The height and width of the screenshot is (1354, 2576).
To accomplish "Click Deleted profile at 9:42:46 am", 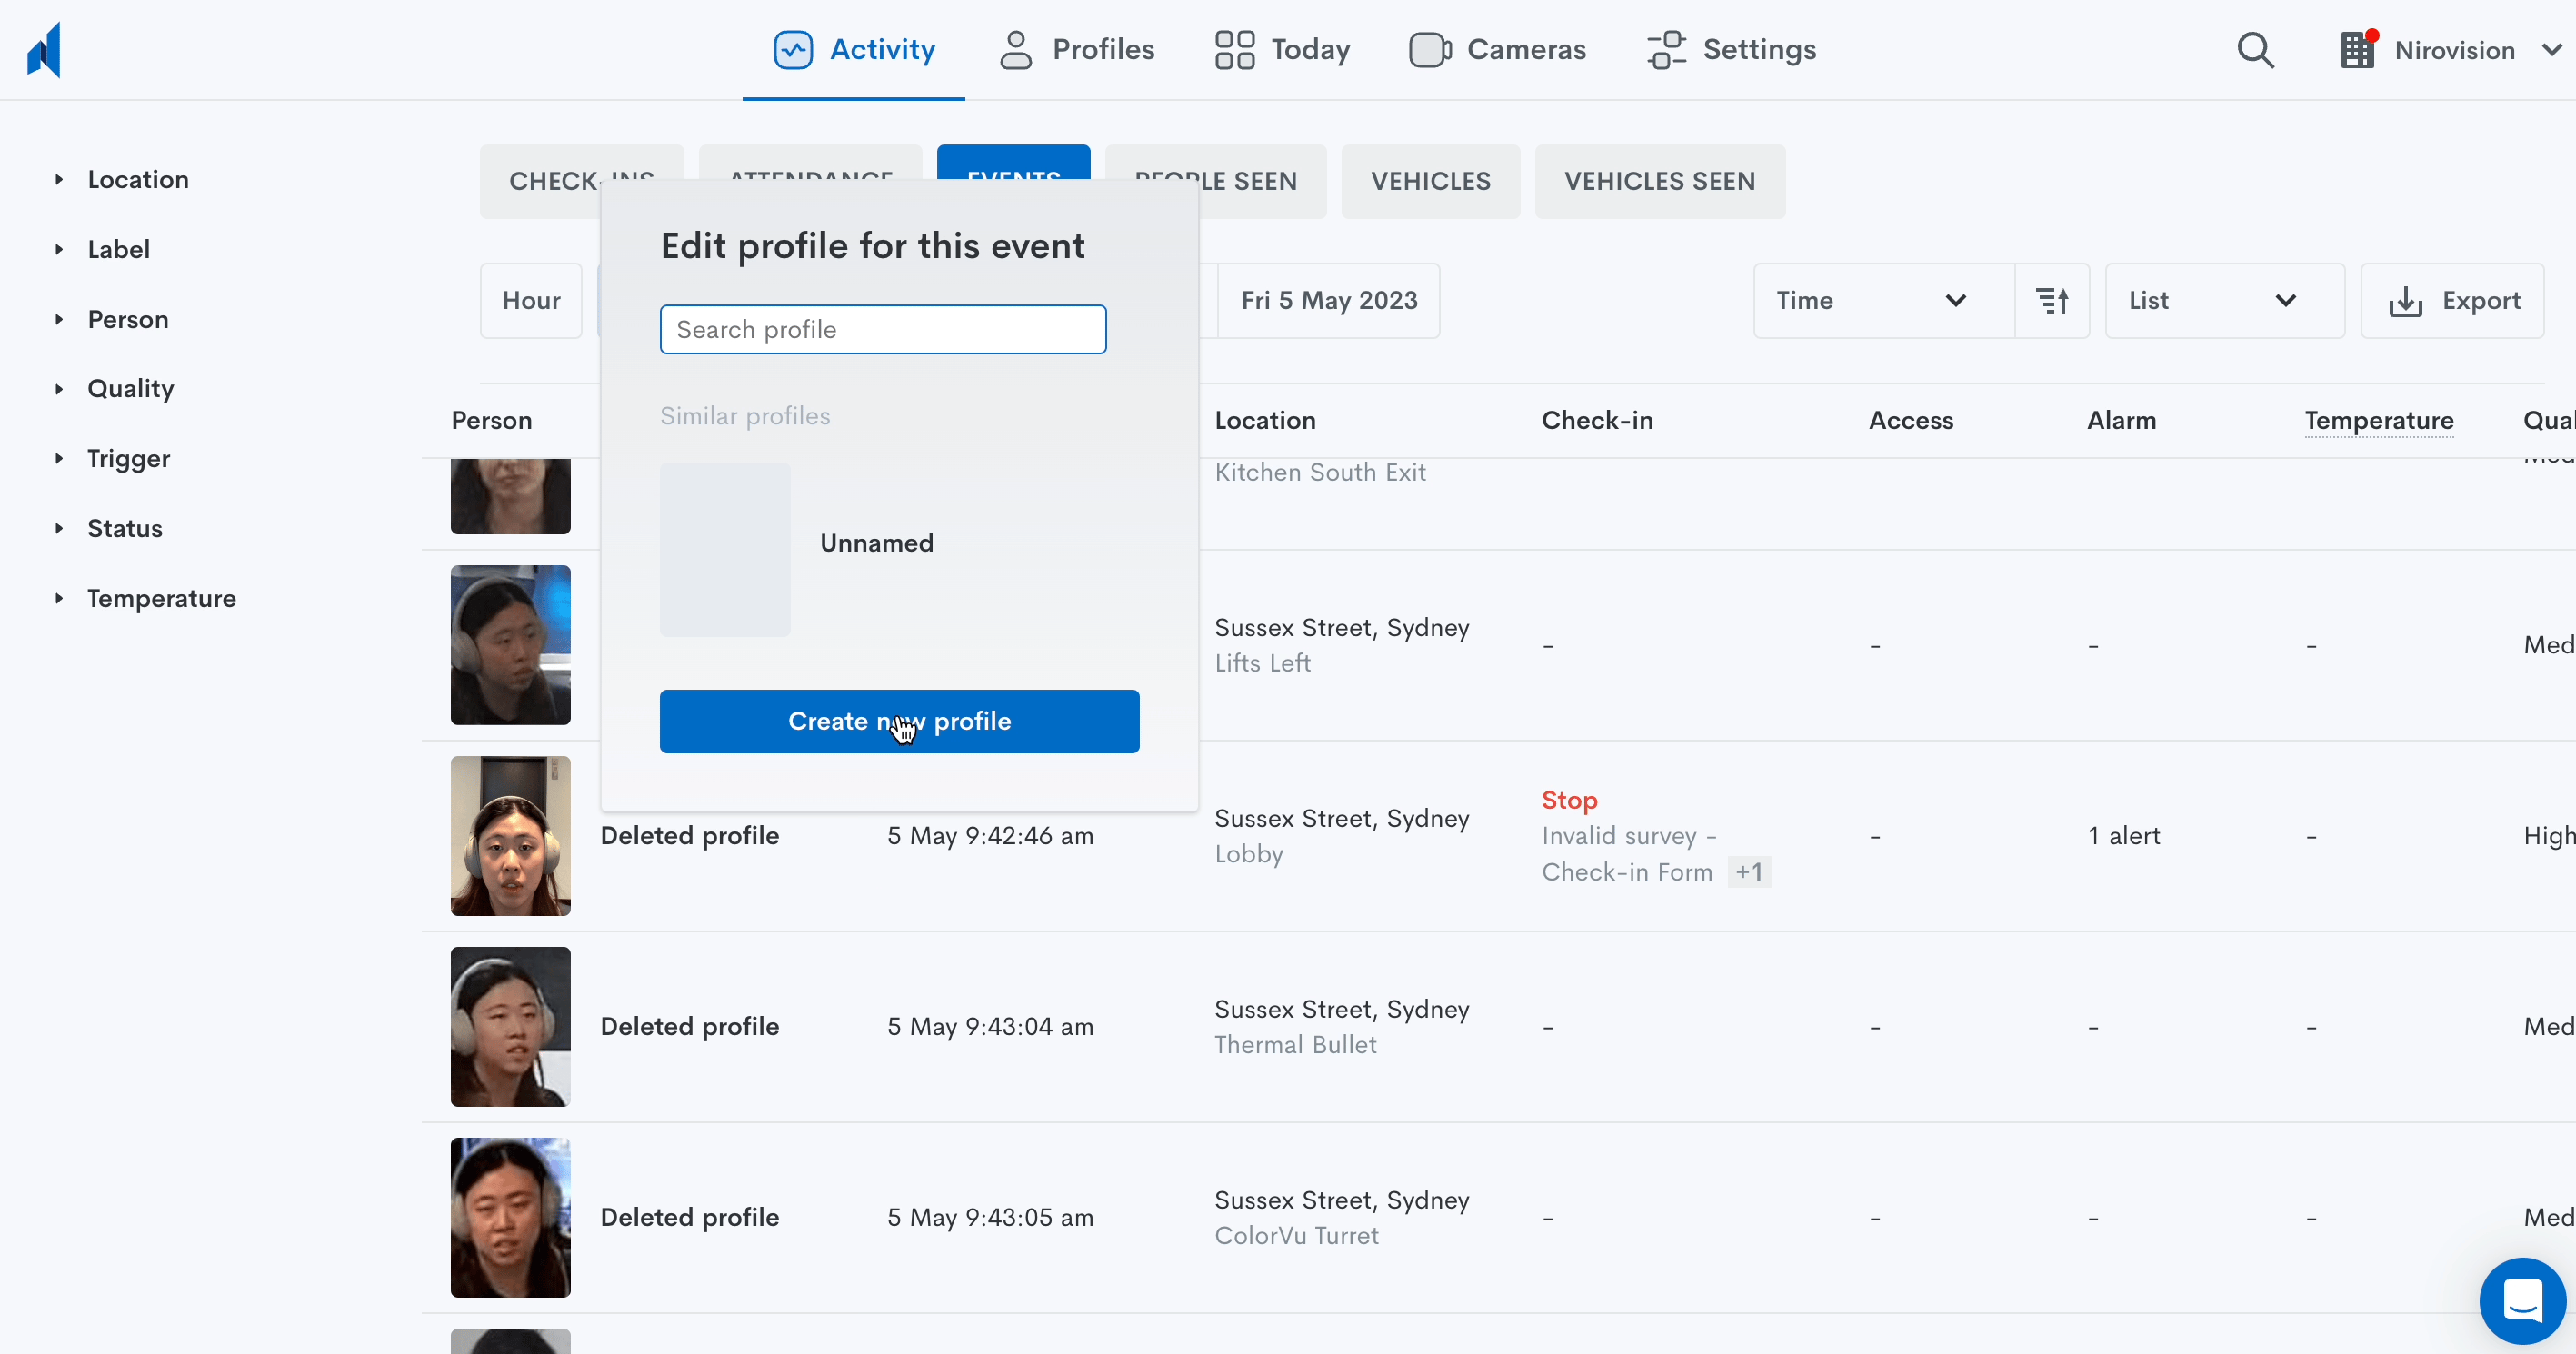I will pyautogui.click(x=689, y=836).
